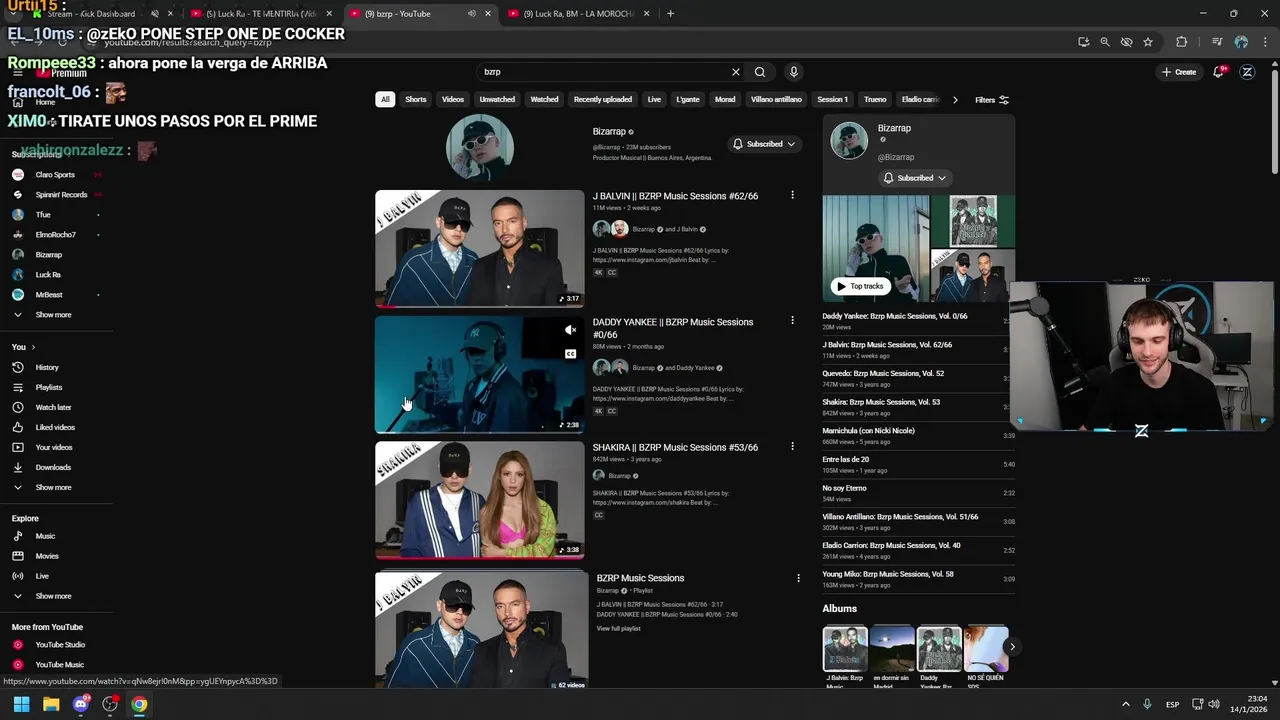Open Bizarrap channel avatar in results
1280x720 pixels.
tap(480, 147)
